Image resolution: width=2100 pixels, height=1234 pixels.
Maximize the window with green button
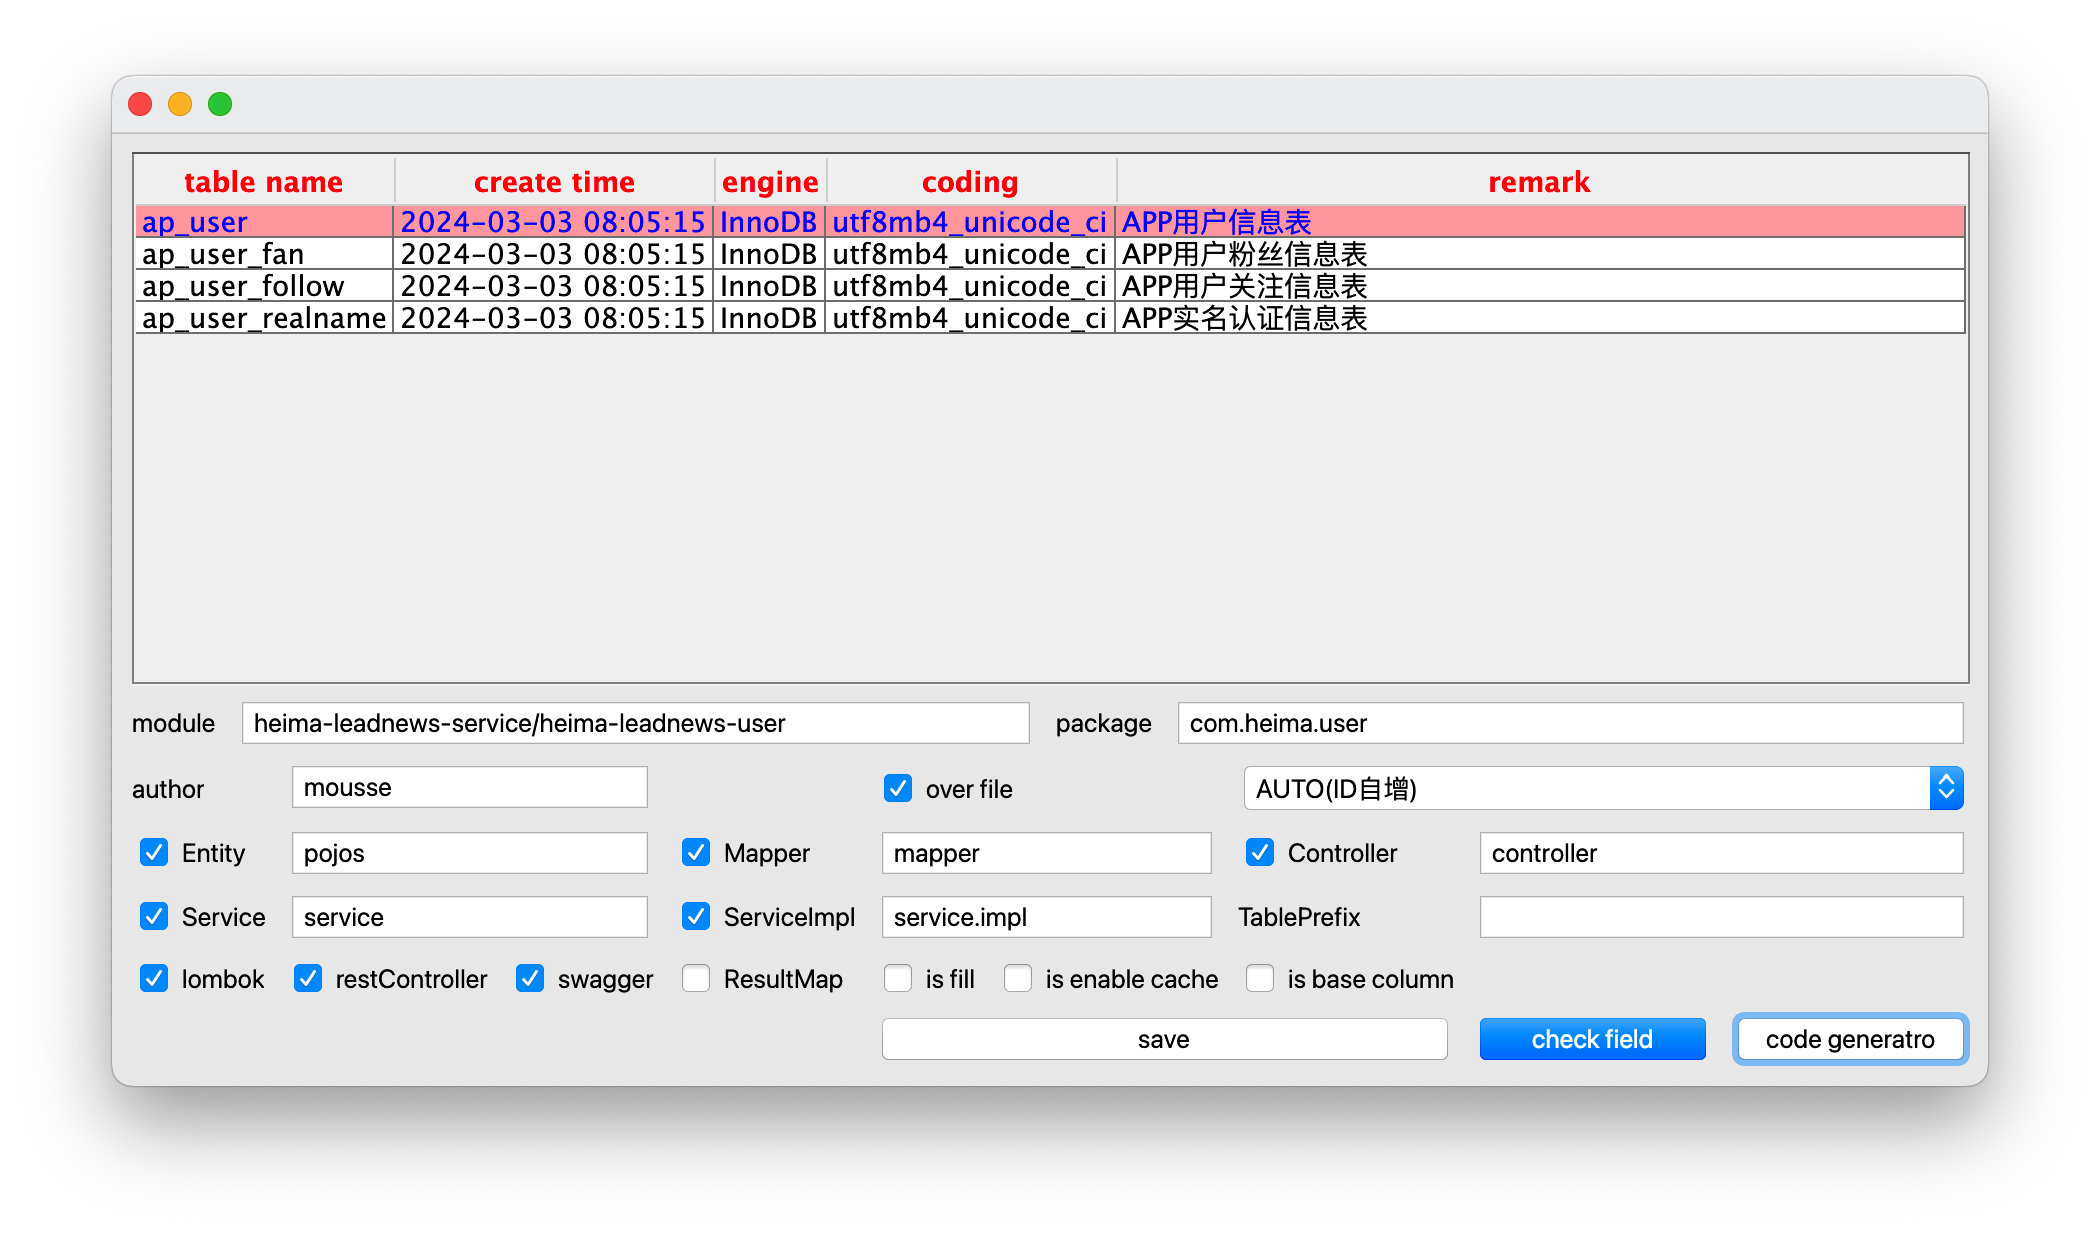click(220, 104)
